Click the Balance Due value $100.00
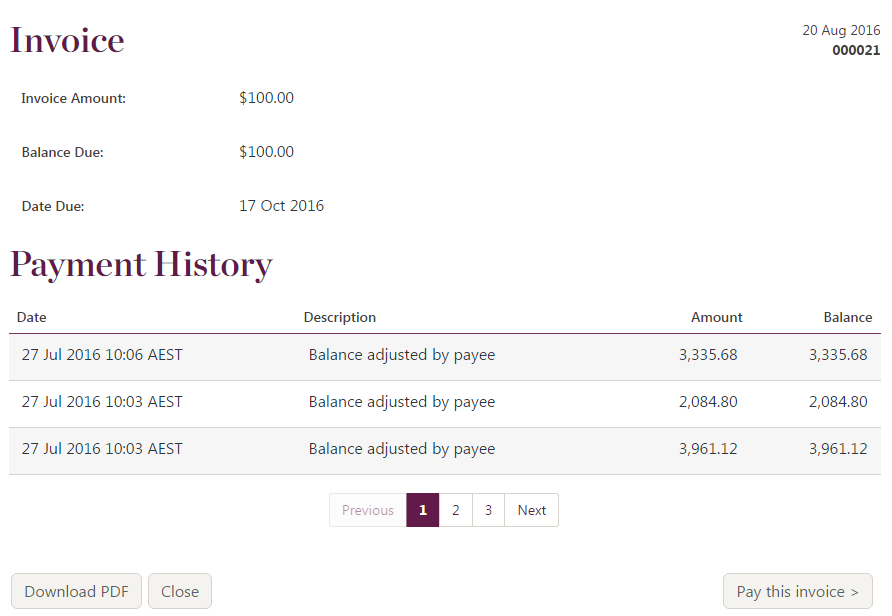This screenshot has width=892, height=616. tap(263, 152)
